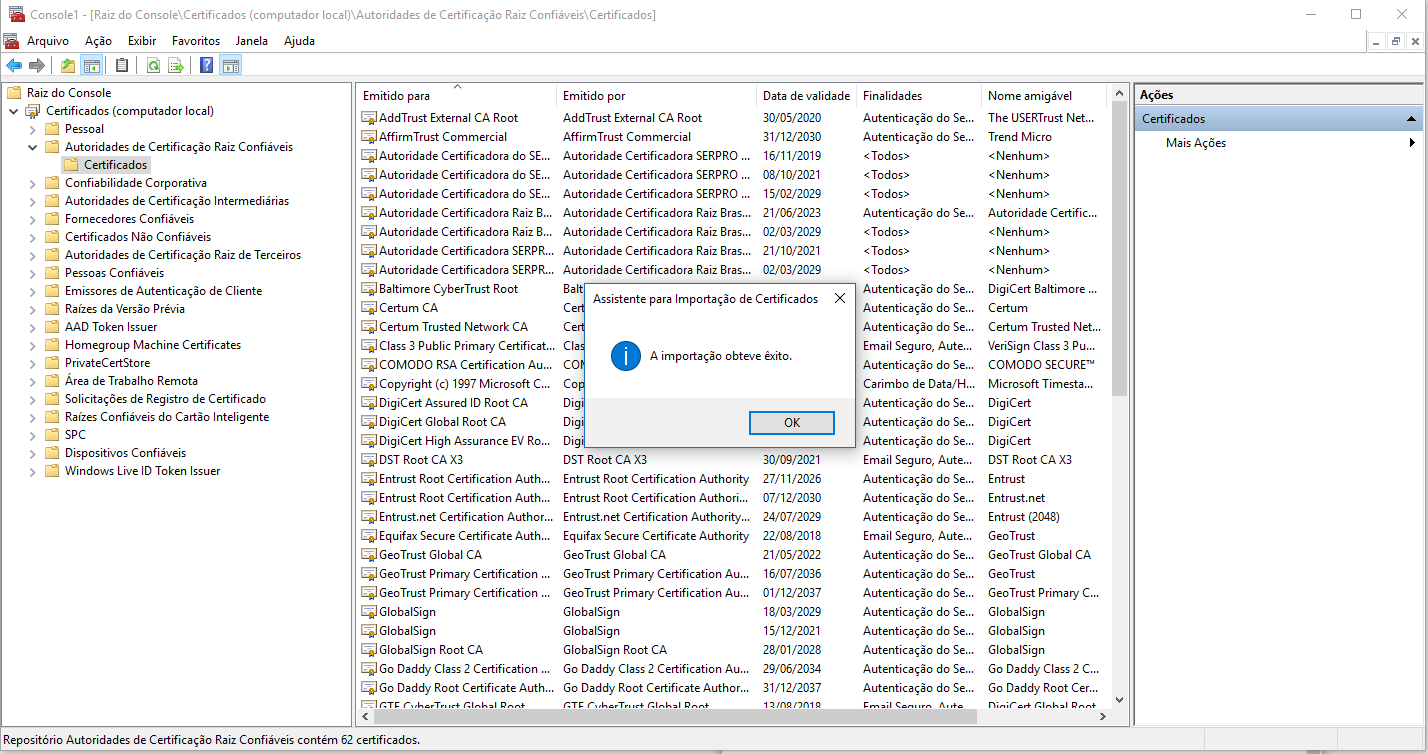Click OK in the import success dialog

coord(792,423)
